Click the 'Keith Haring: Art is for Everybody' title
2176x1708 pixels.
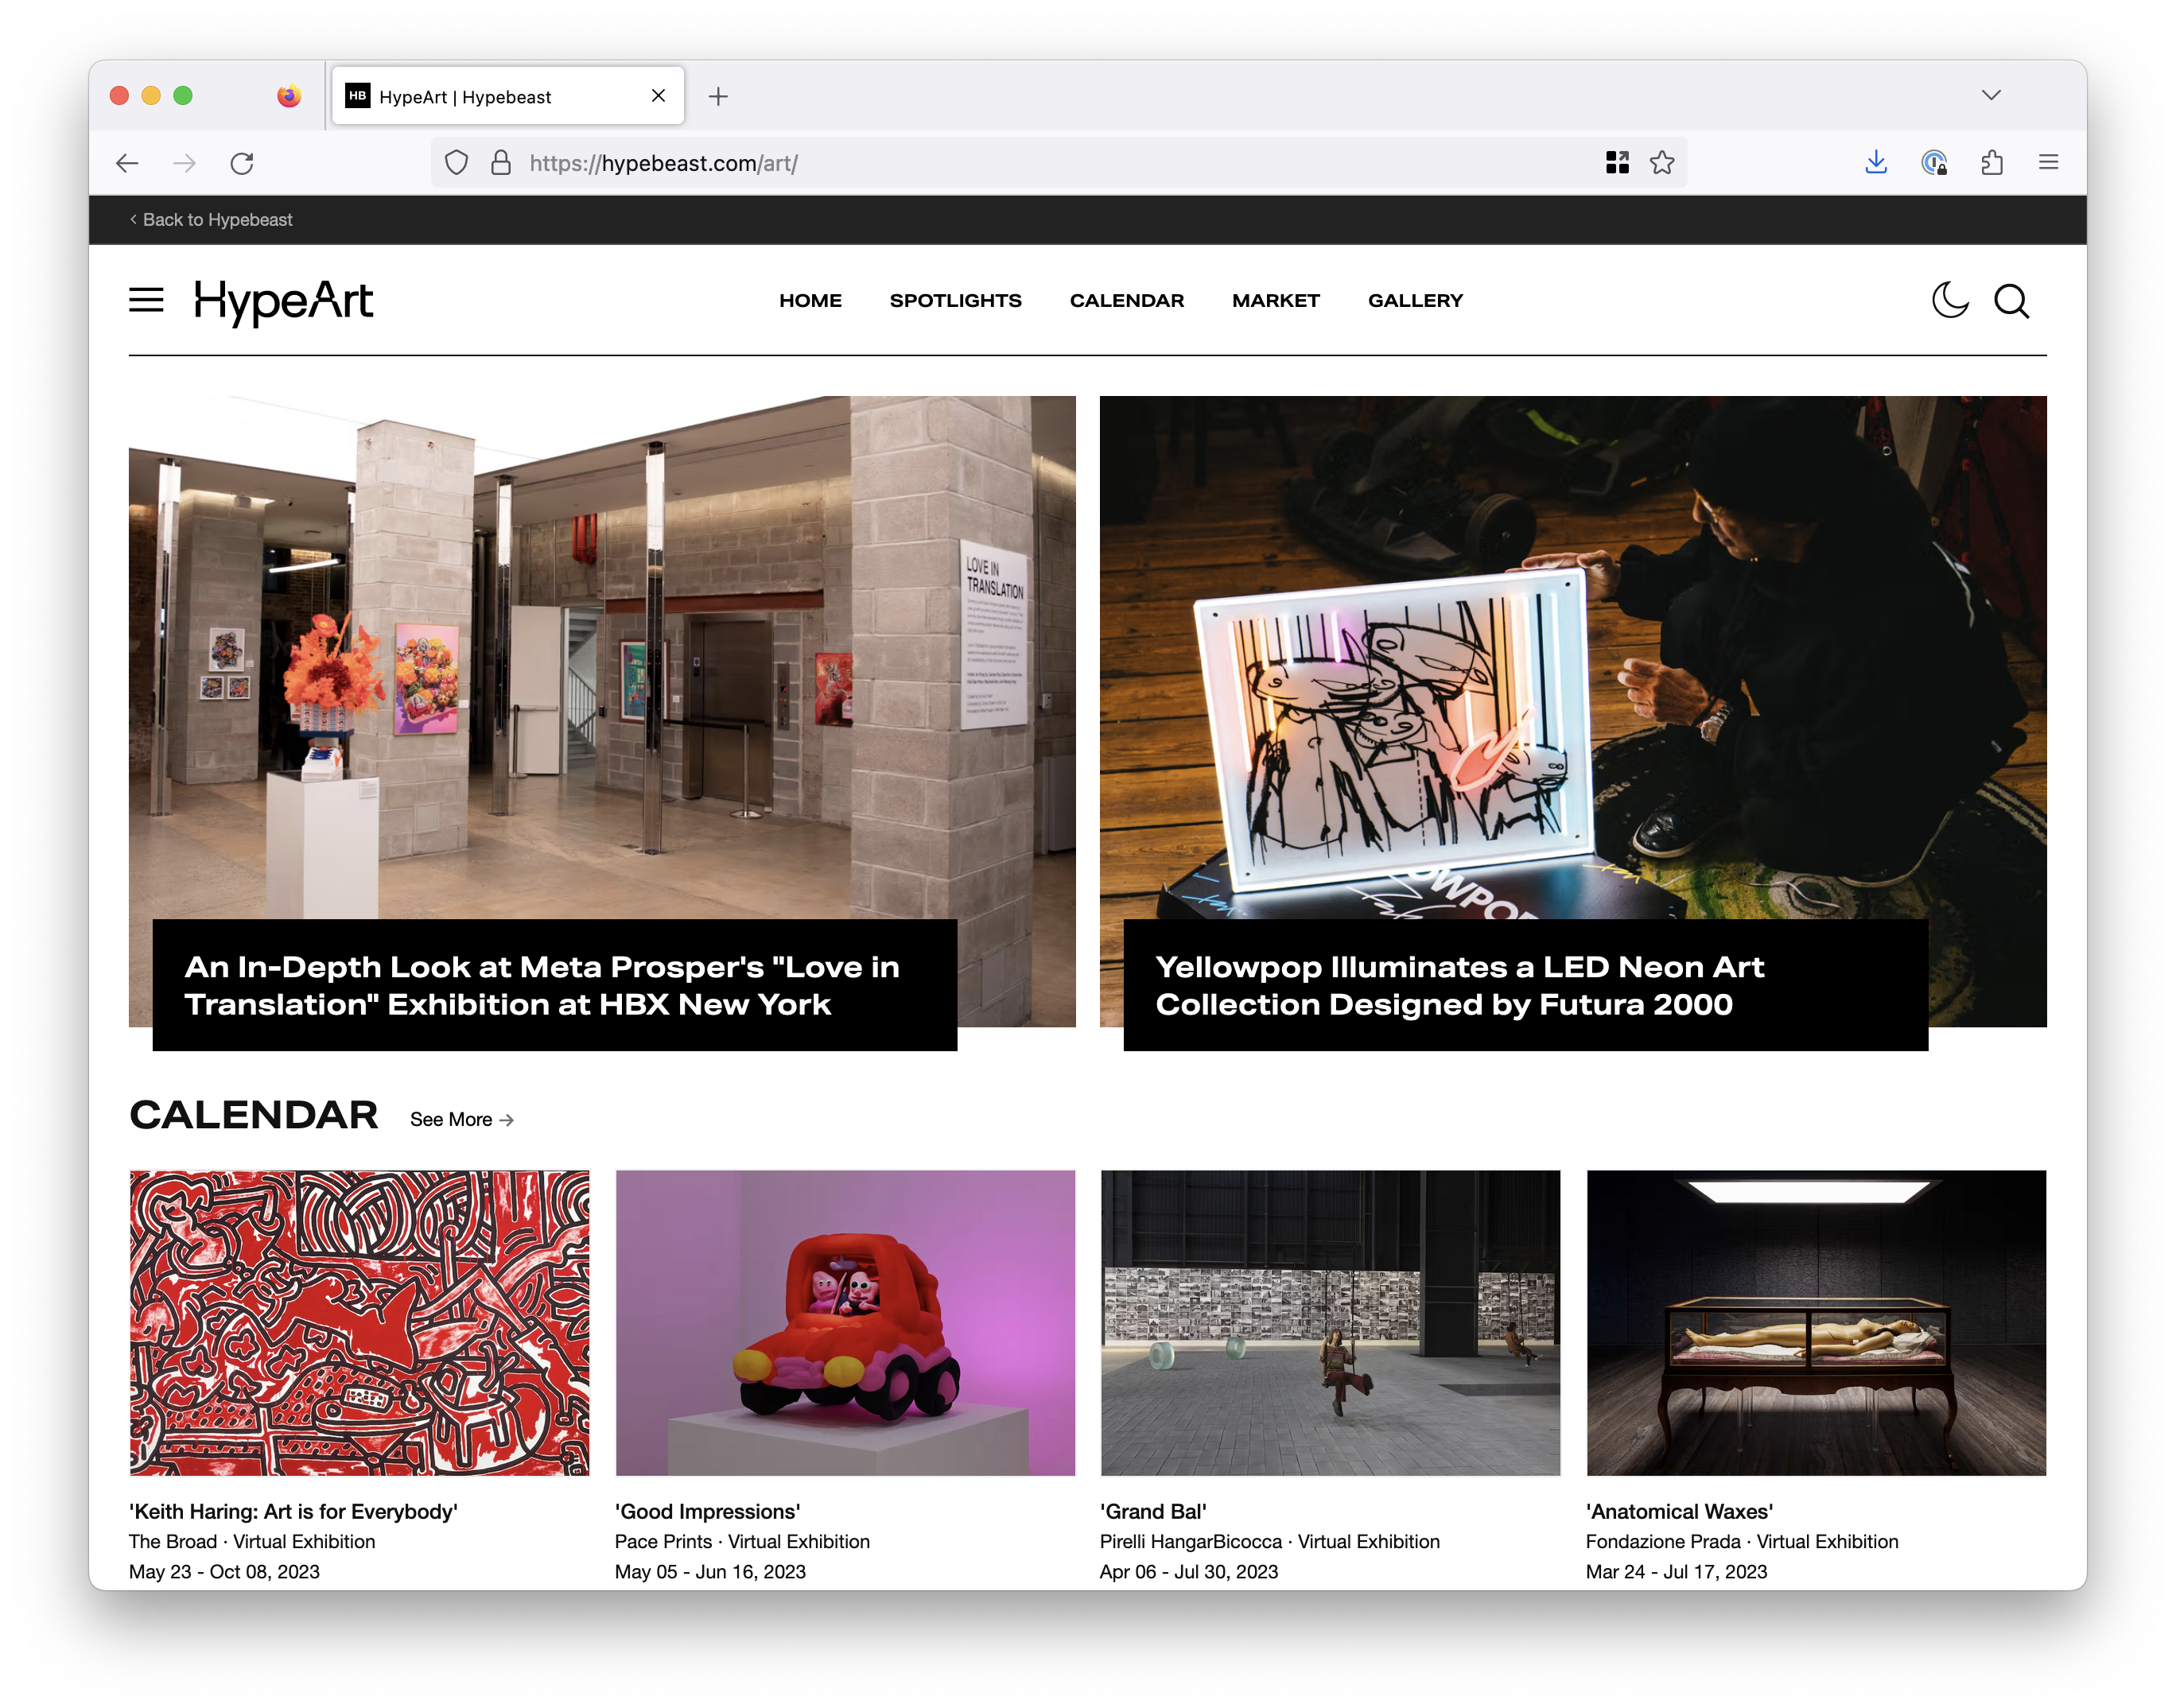(x=293, y=1511)
